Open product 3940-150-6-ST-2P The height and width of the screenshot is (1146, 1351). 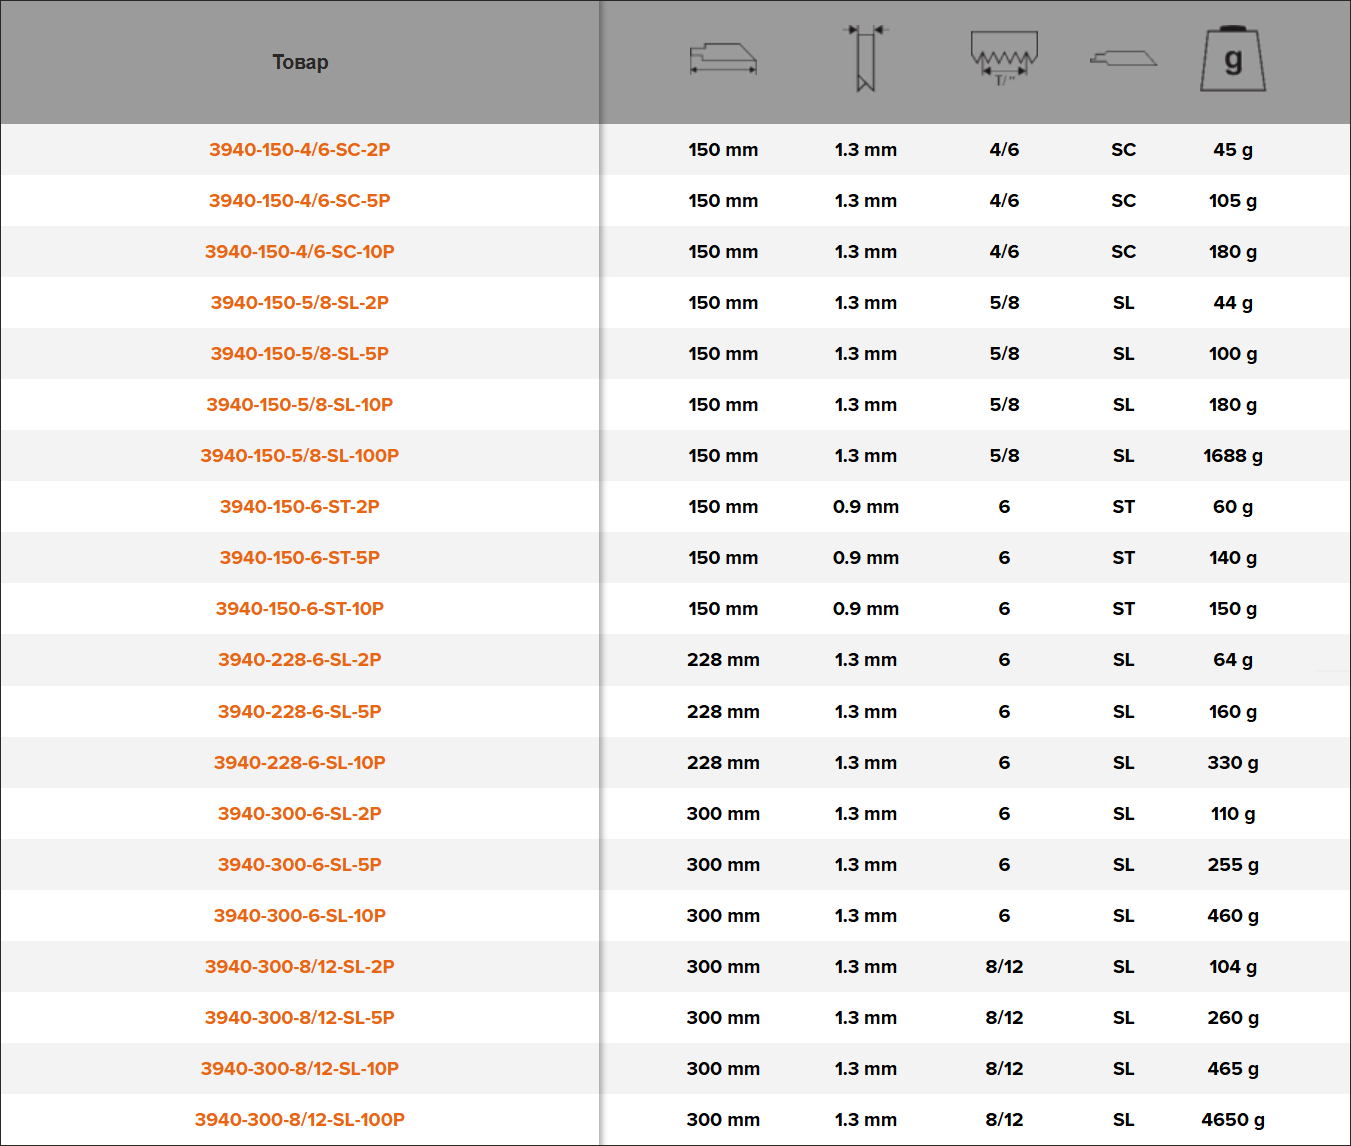300,507
